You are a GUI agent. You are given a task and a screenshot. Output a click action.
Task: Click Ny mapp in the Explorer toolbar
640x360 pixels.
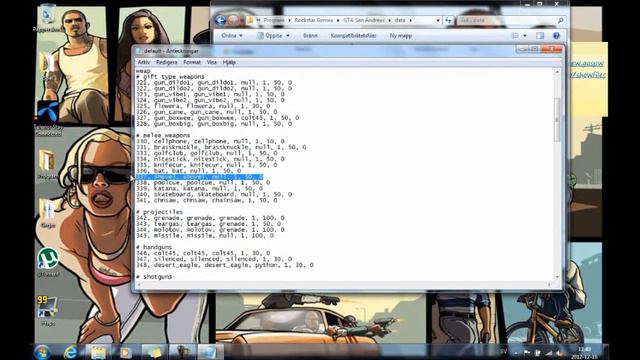tap(401, 36)
